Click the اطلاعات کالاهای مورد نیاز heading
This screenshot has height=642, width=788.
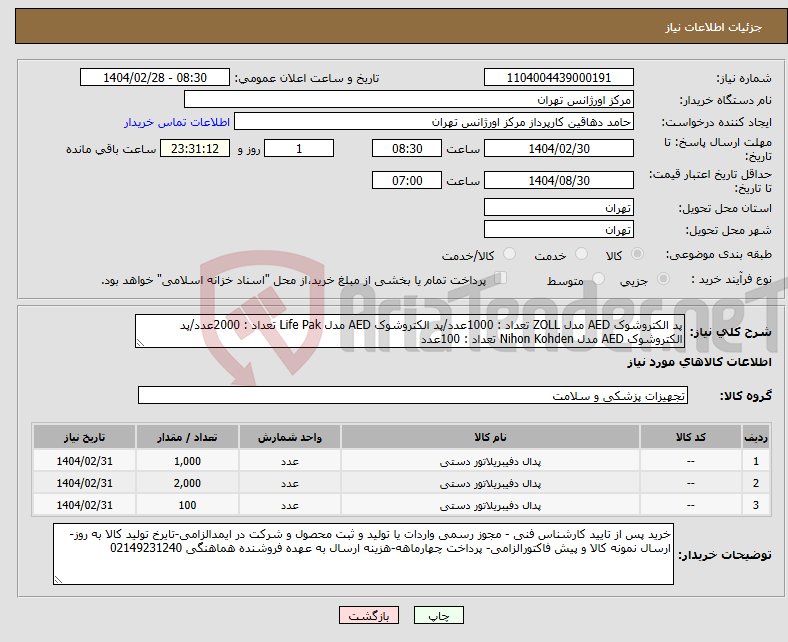(x=699, y=362)
